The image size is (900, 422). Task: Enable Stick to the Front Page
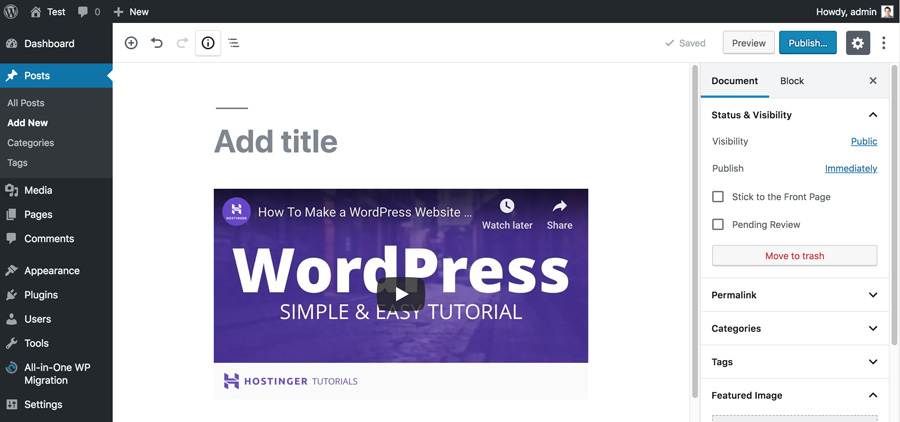[x=718, y=197]
